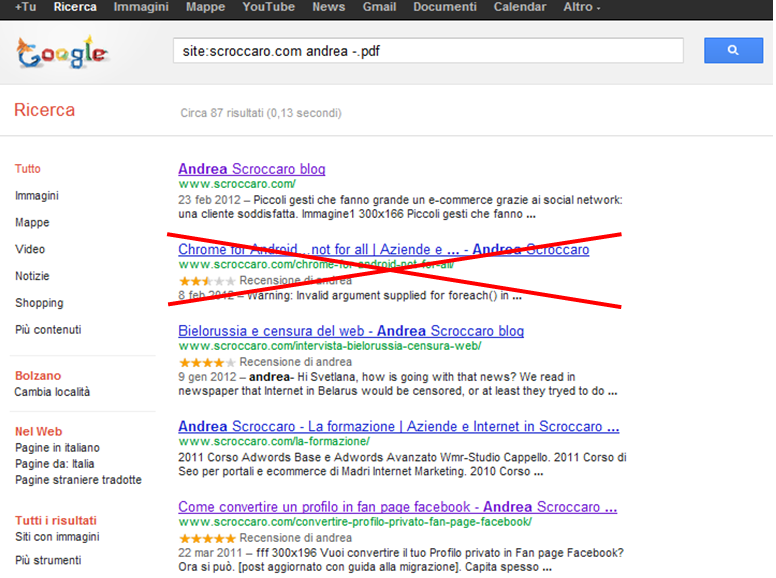776x578 pixels.
Task: Click the intervista-bielorussia-censura-web URL
Action: tap(330, 346)
